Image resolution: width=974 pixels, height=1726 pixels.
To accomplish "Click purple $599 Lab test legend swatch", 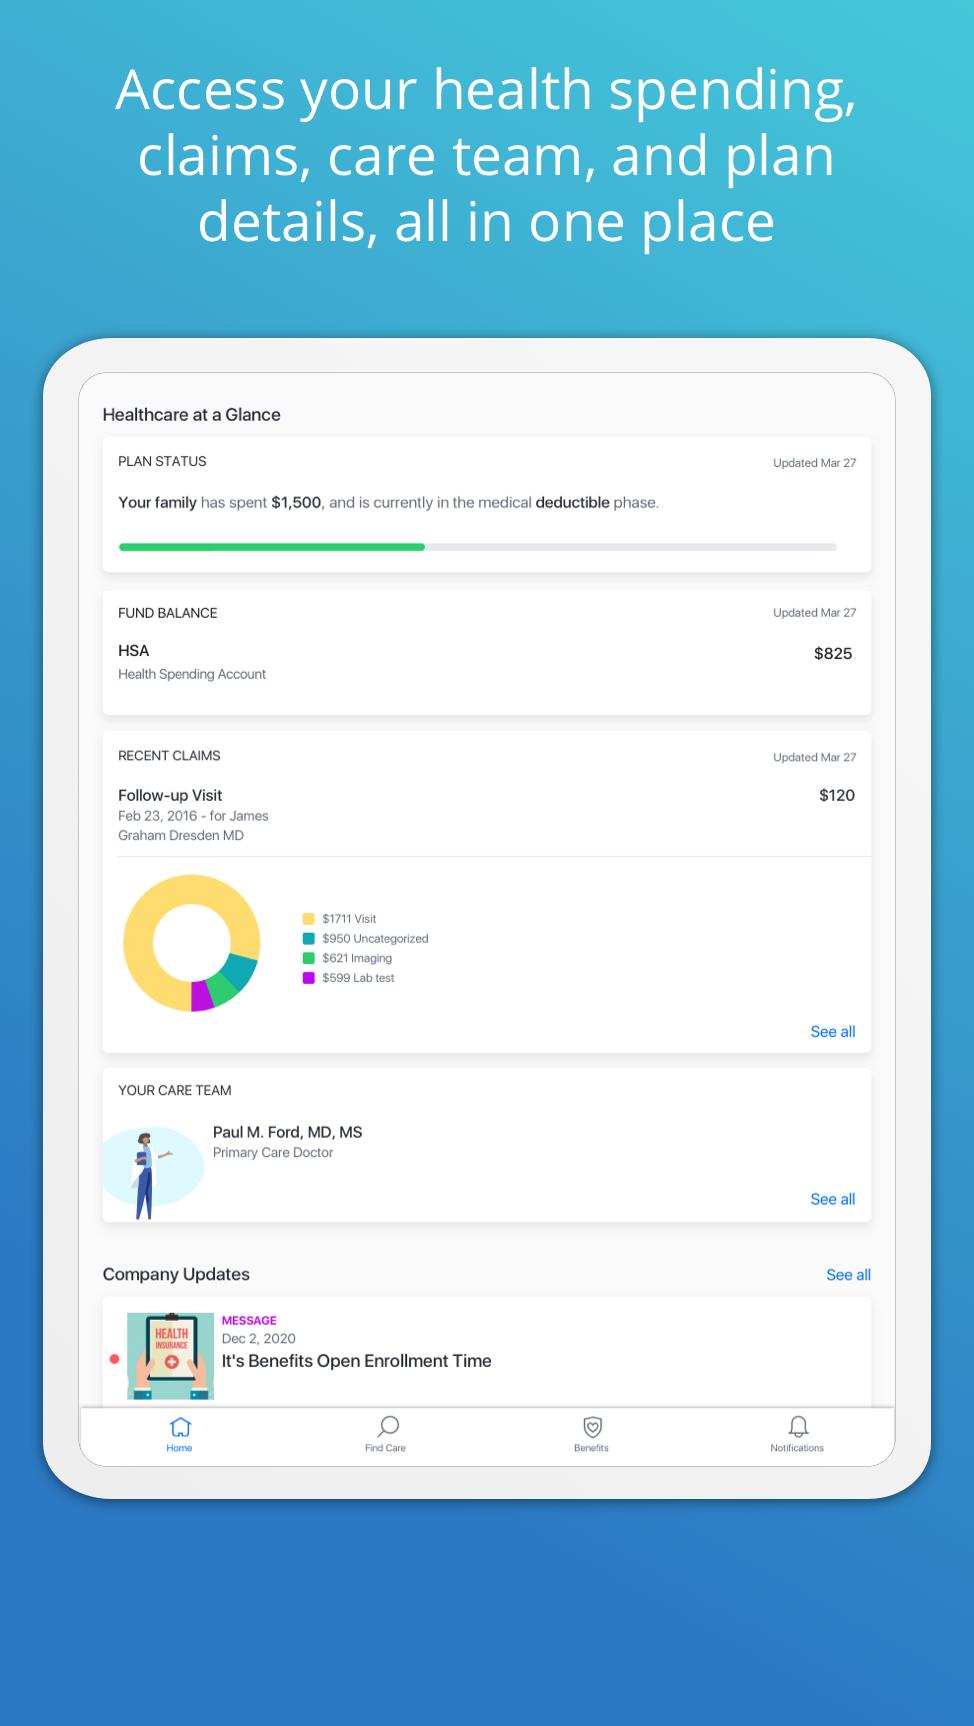I will tap(309, 978).
